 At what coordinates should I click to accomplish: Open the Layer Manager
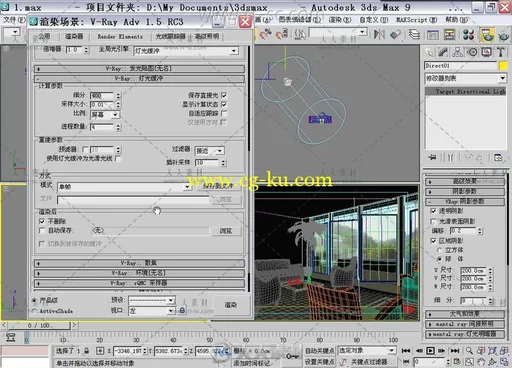point(414,34)
